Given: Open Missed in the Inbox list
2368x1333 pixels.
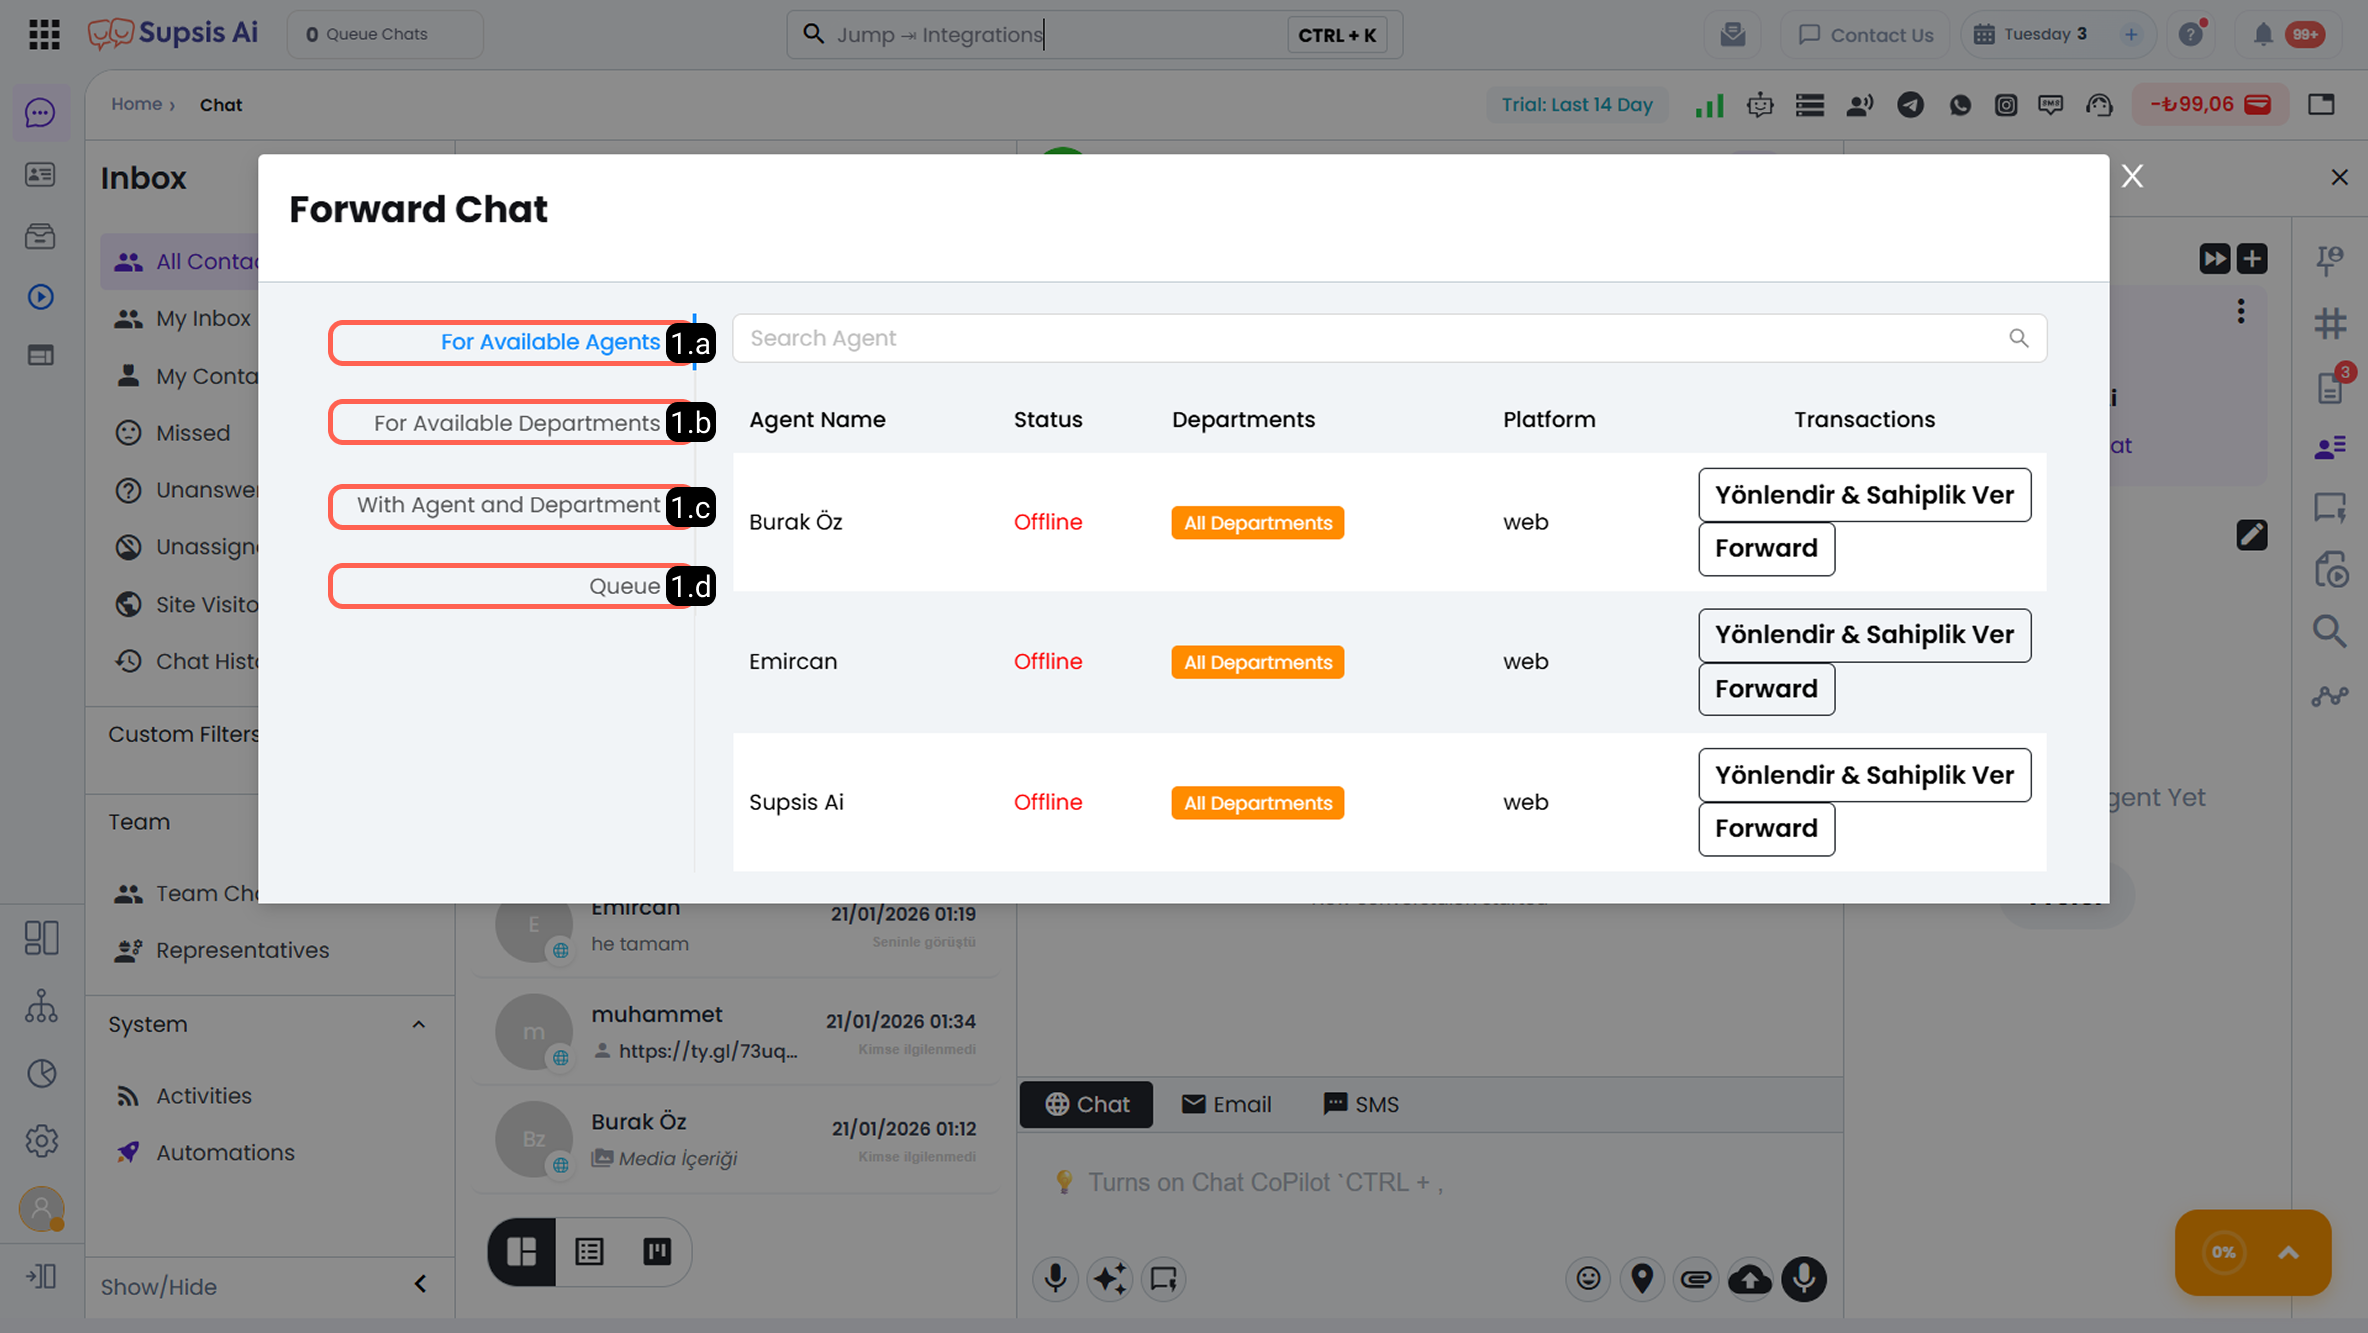Looking at the screenshot, I should tap(192, 433).
